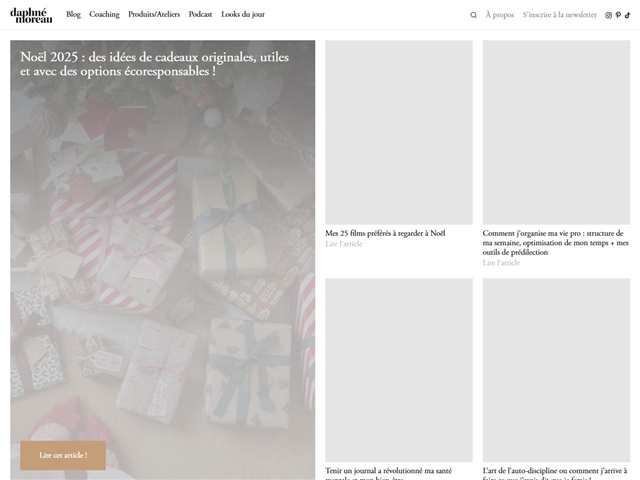This screenshot has width=640, height=480.
Task: Open the À propos page
Action: tap(499, 15)
